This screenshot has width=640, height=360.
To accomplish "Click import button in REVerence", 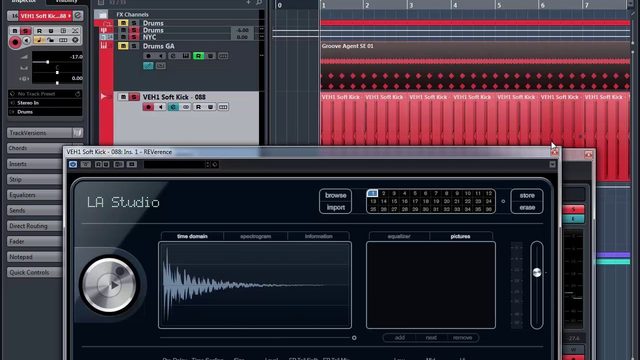I will [x=336, y=207].
